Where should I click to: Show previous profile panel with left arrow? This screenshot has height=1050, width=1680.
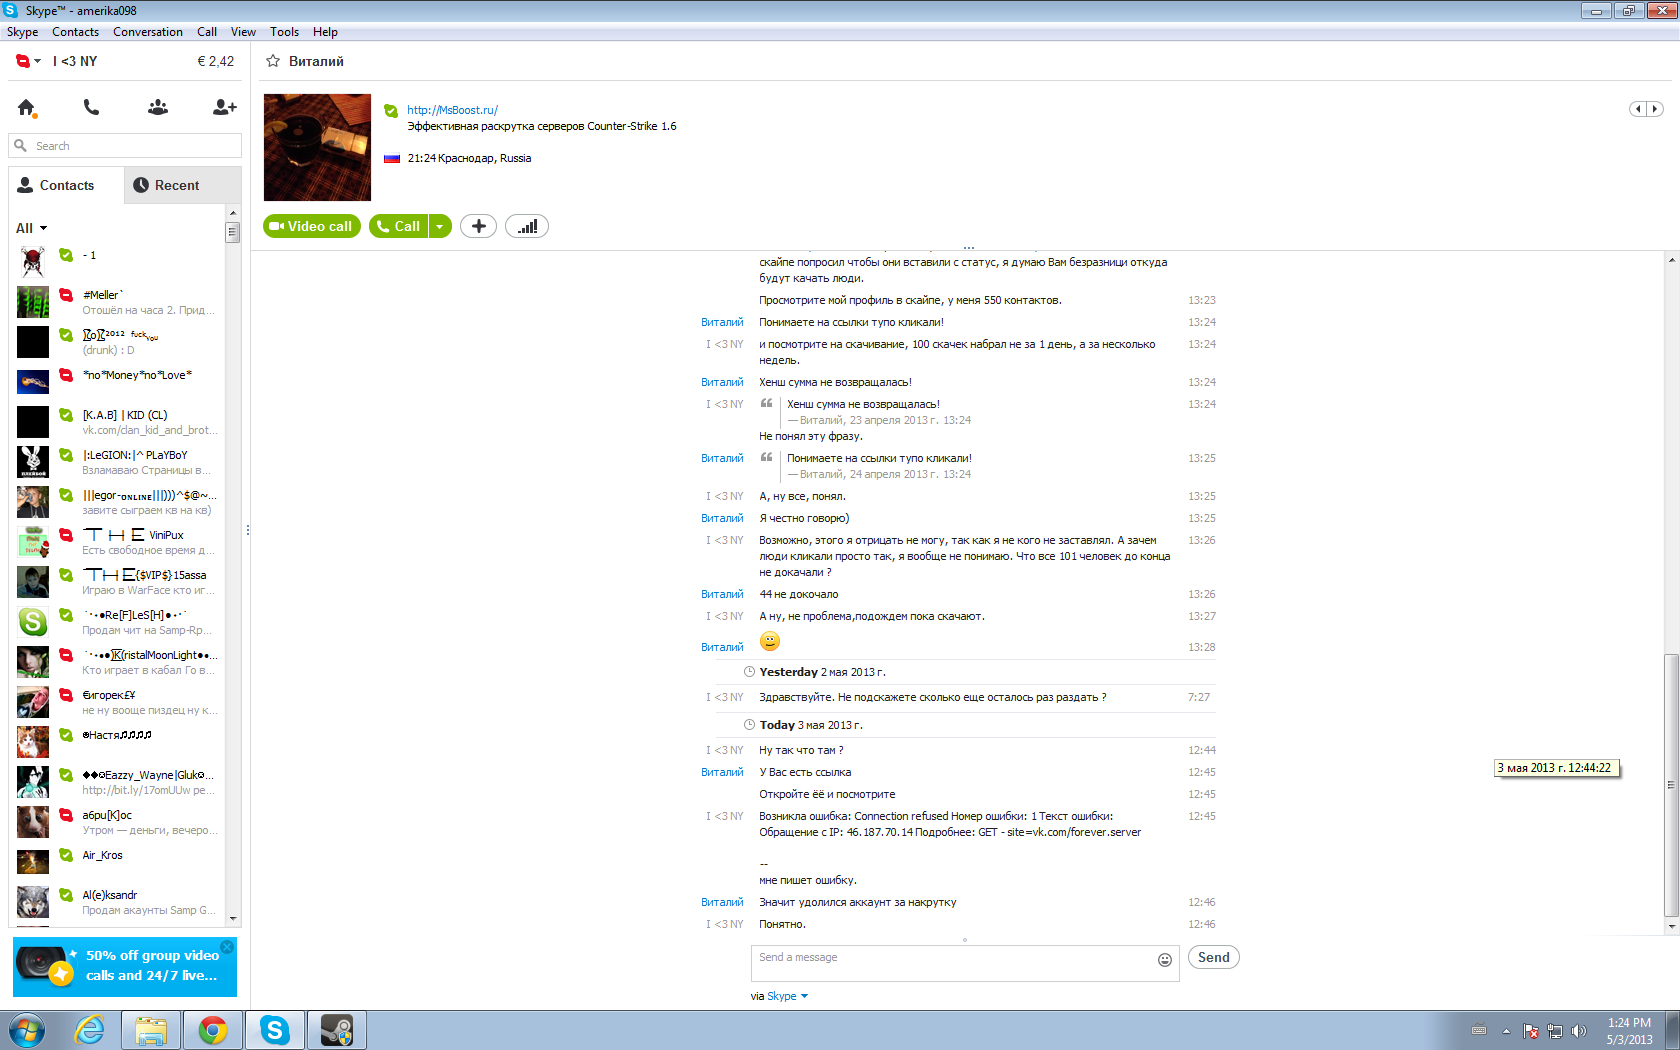tap(1638, 109)
